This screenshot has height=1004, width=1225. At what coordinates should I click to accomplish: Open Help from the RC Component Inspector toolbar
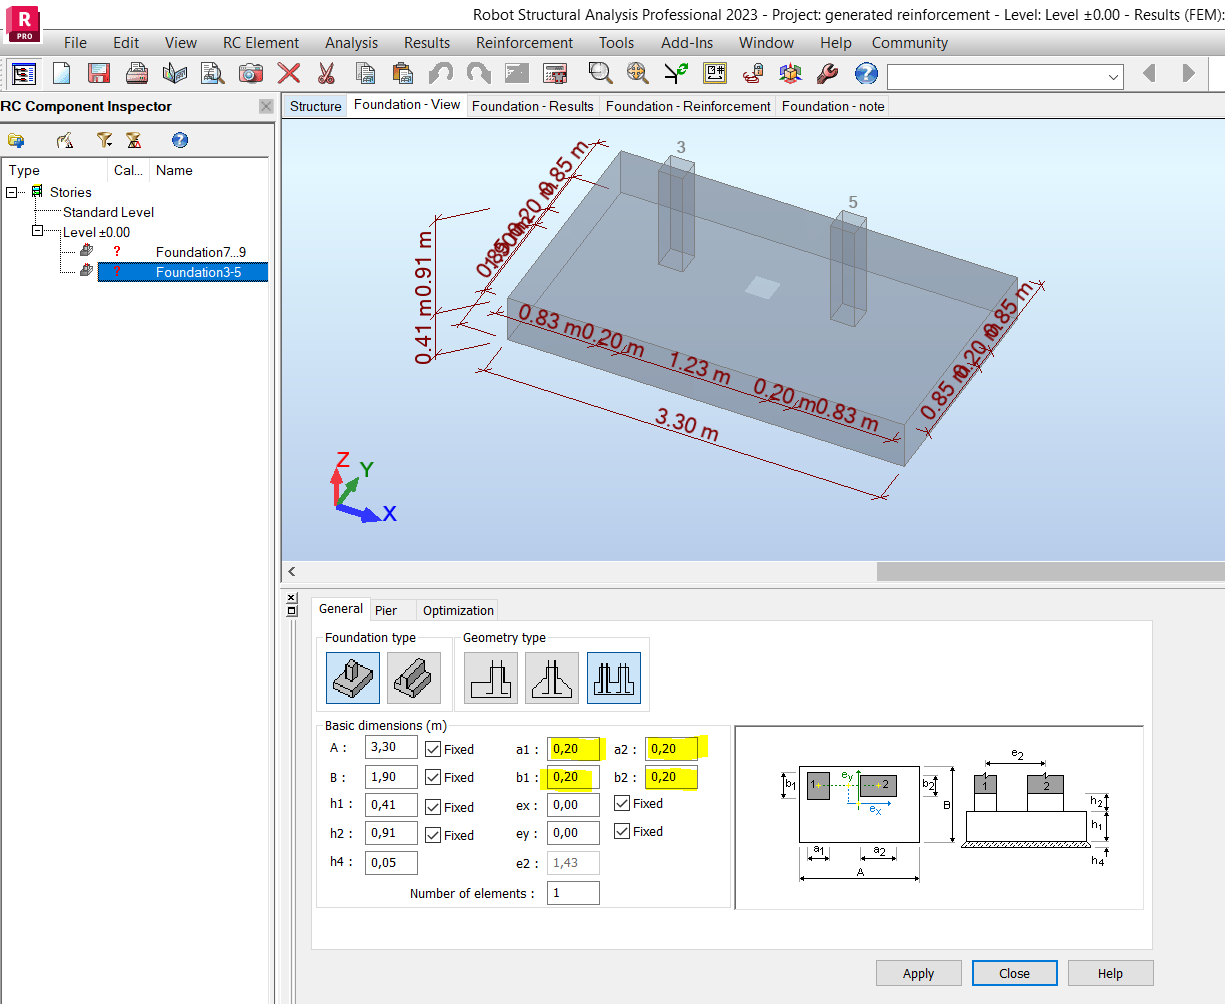(179, 140)
